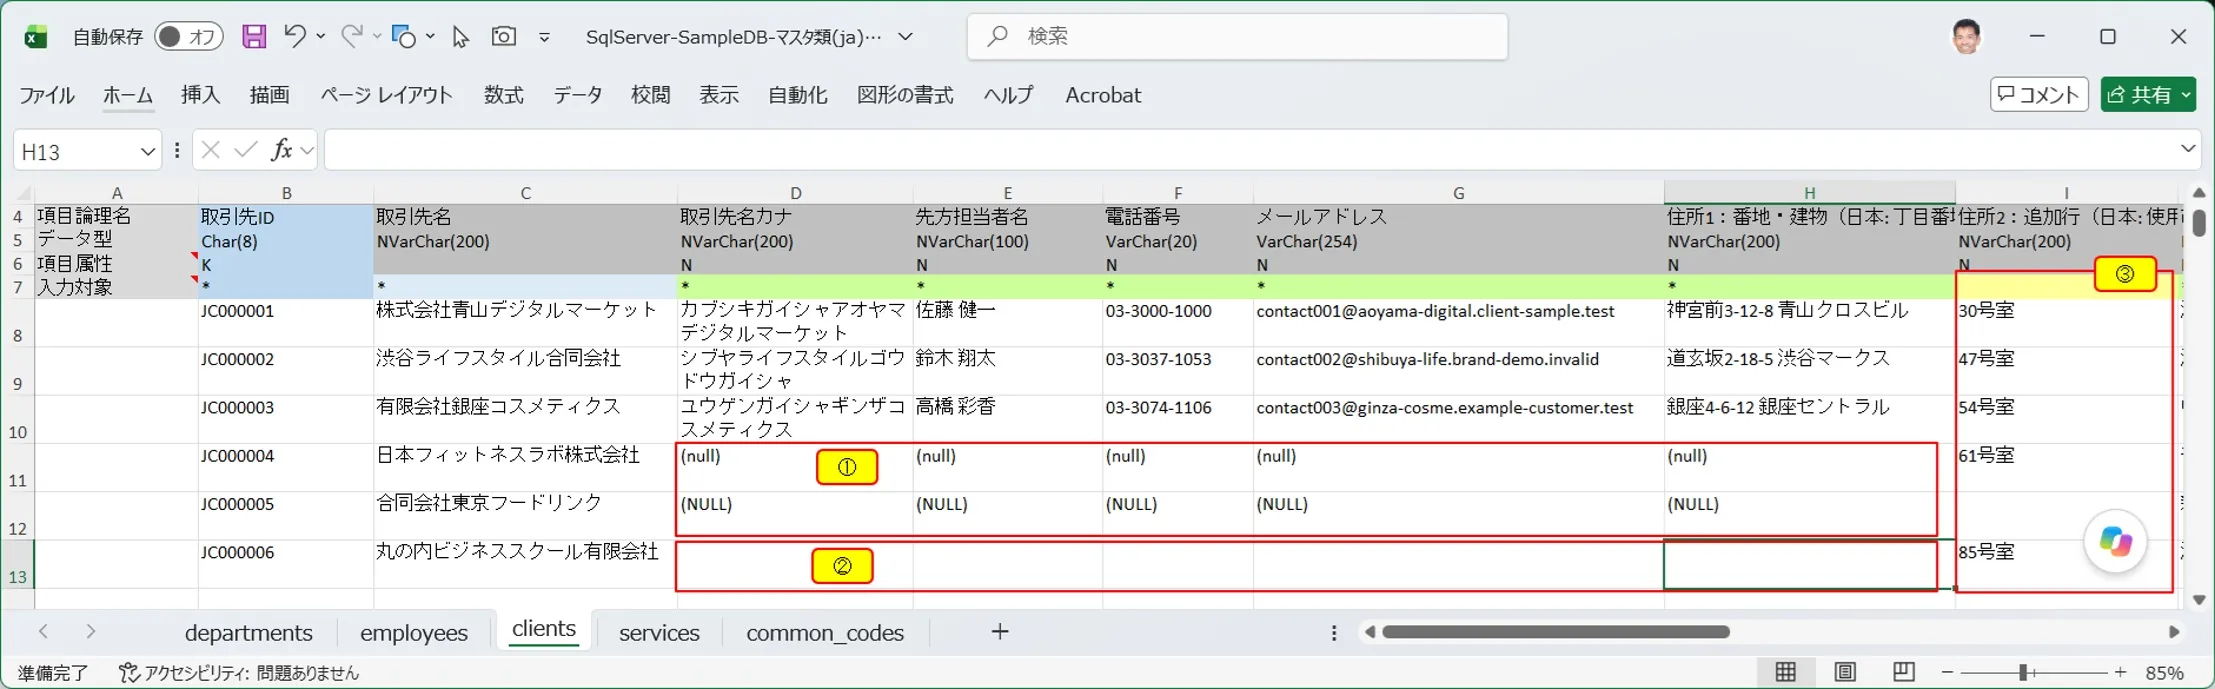Open the ファイル menu
Screen dimensions: 2215x689
pyautogui.click(x=47, y=95)
